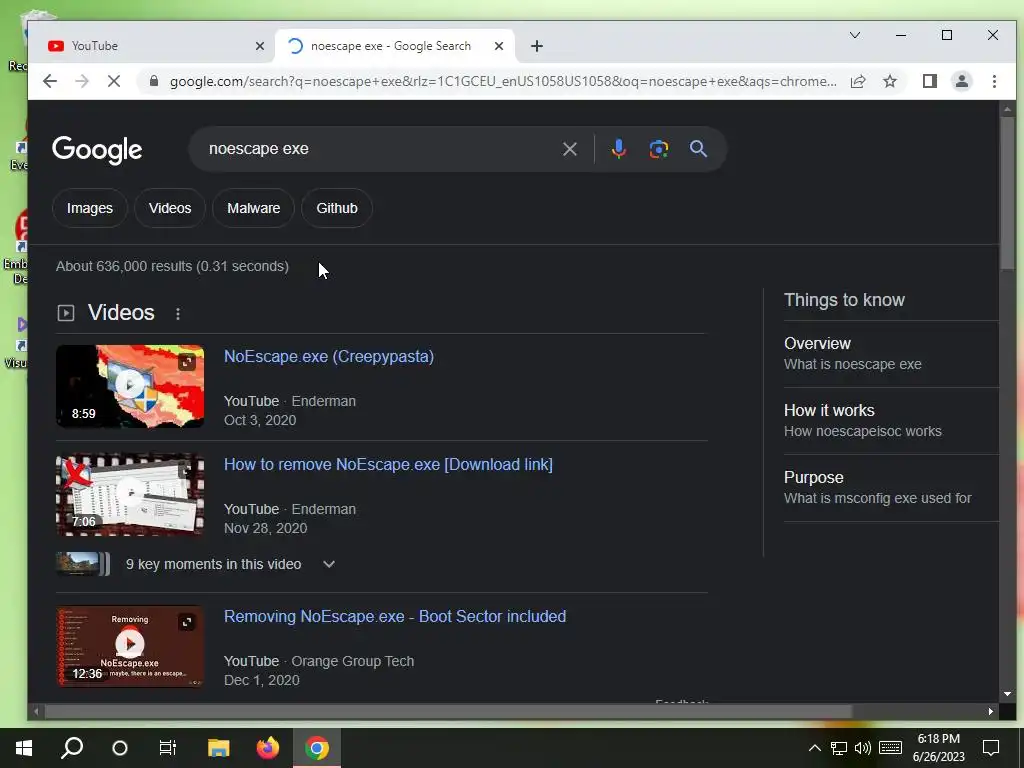The height and width of the screenshot is (768, 1024).
Task: Submit search with magnifier icon
Action: (x=698, y=149)
